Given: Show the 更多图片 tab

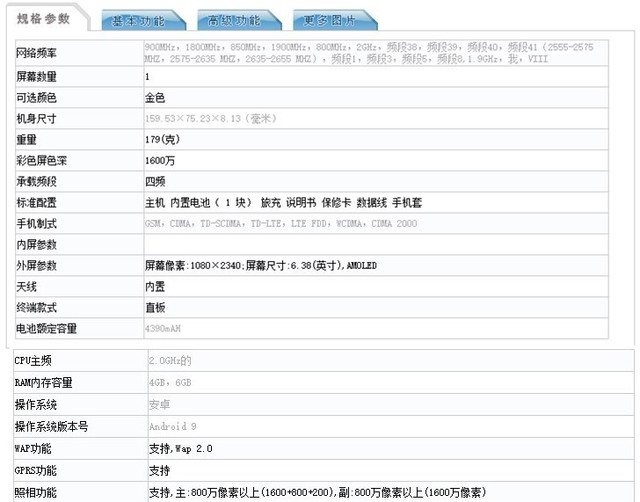Looking at the screenshot, I should [x=334, y=20].
